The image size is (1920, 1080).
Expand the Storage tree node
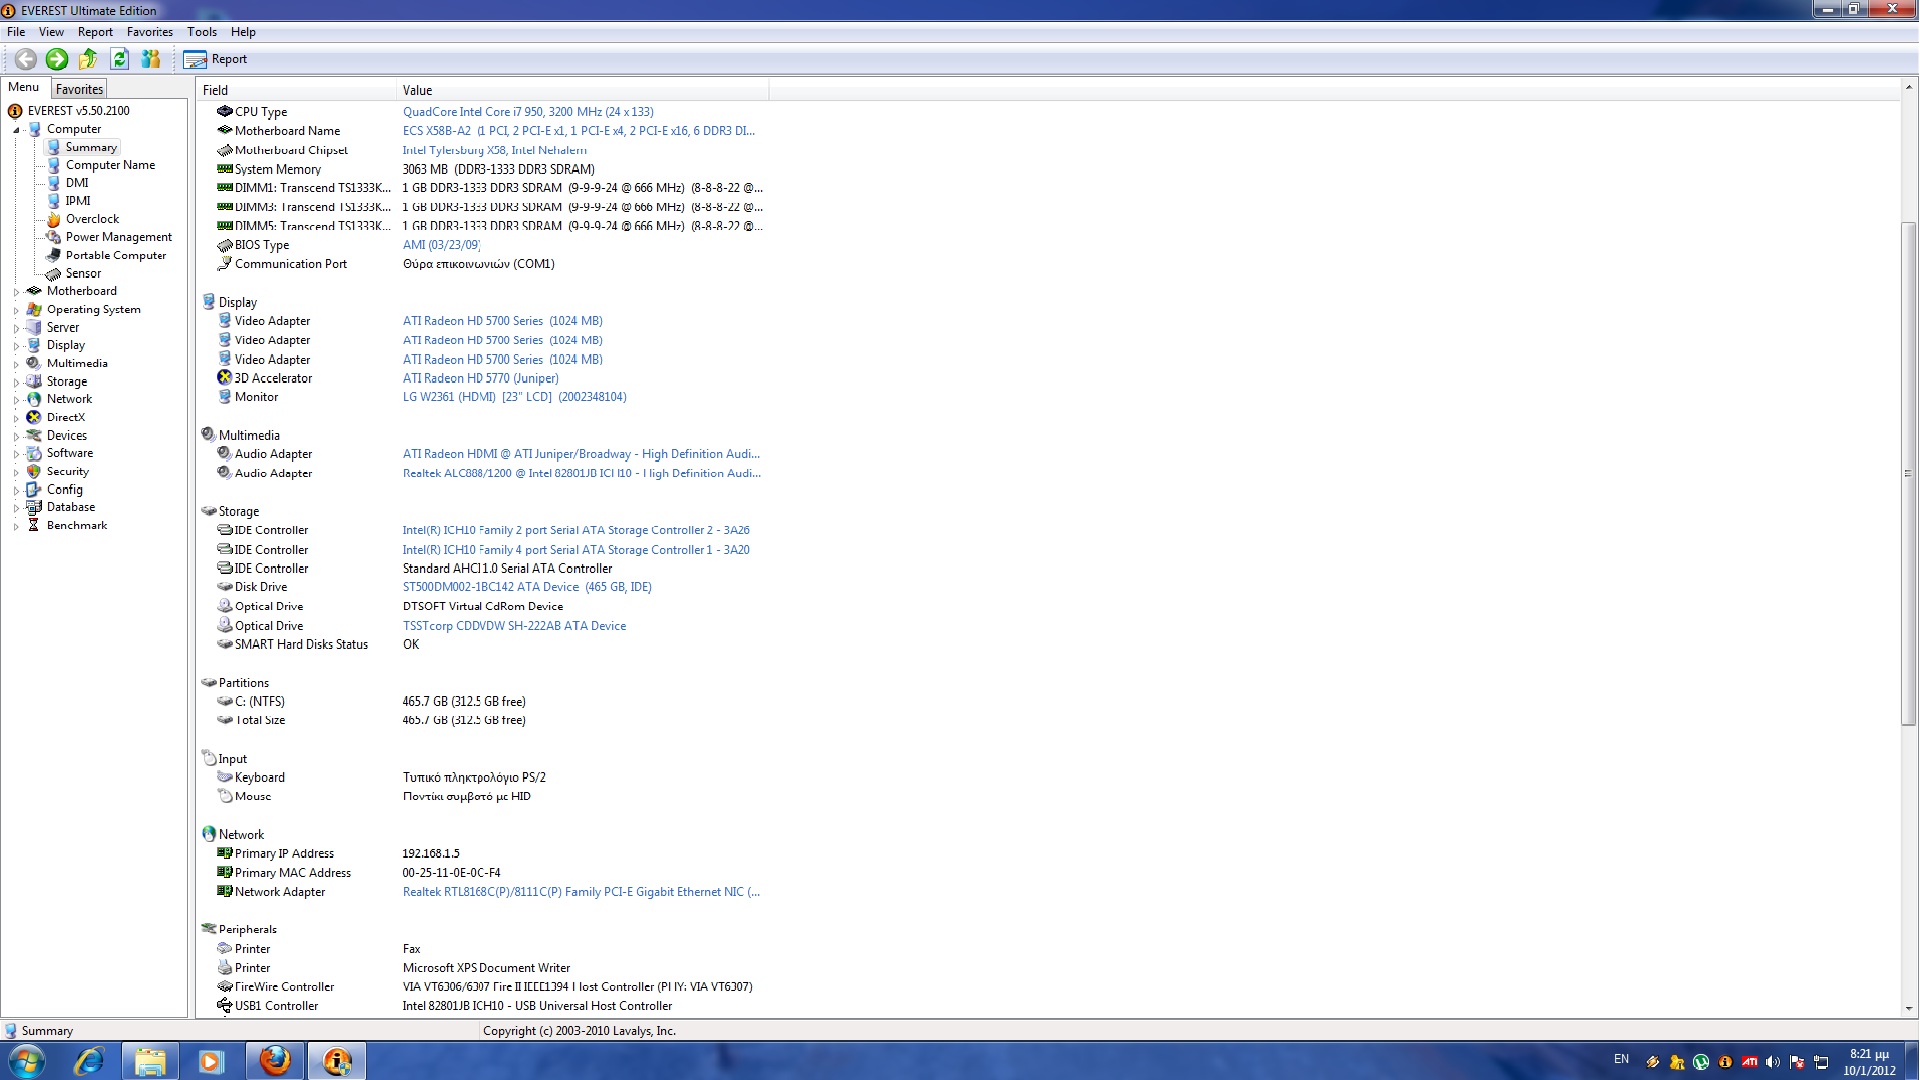(16, 382)
